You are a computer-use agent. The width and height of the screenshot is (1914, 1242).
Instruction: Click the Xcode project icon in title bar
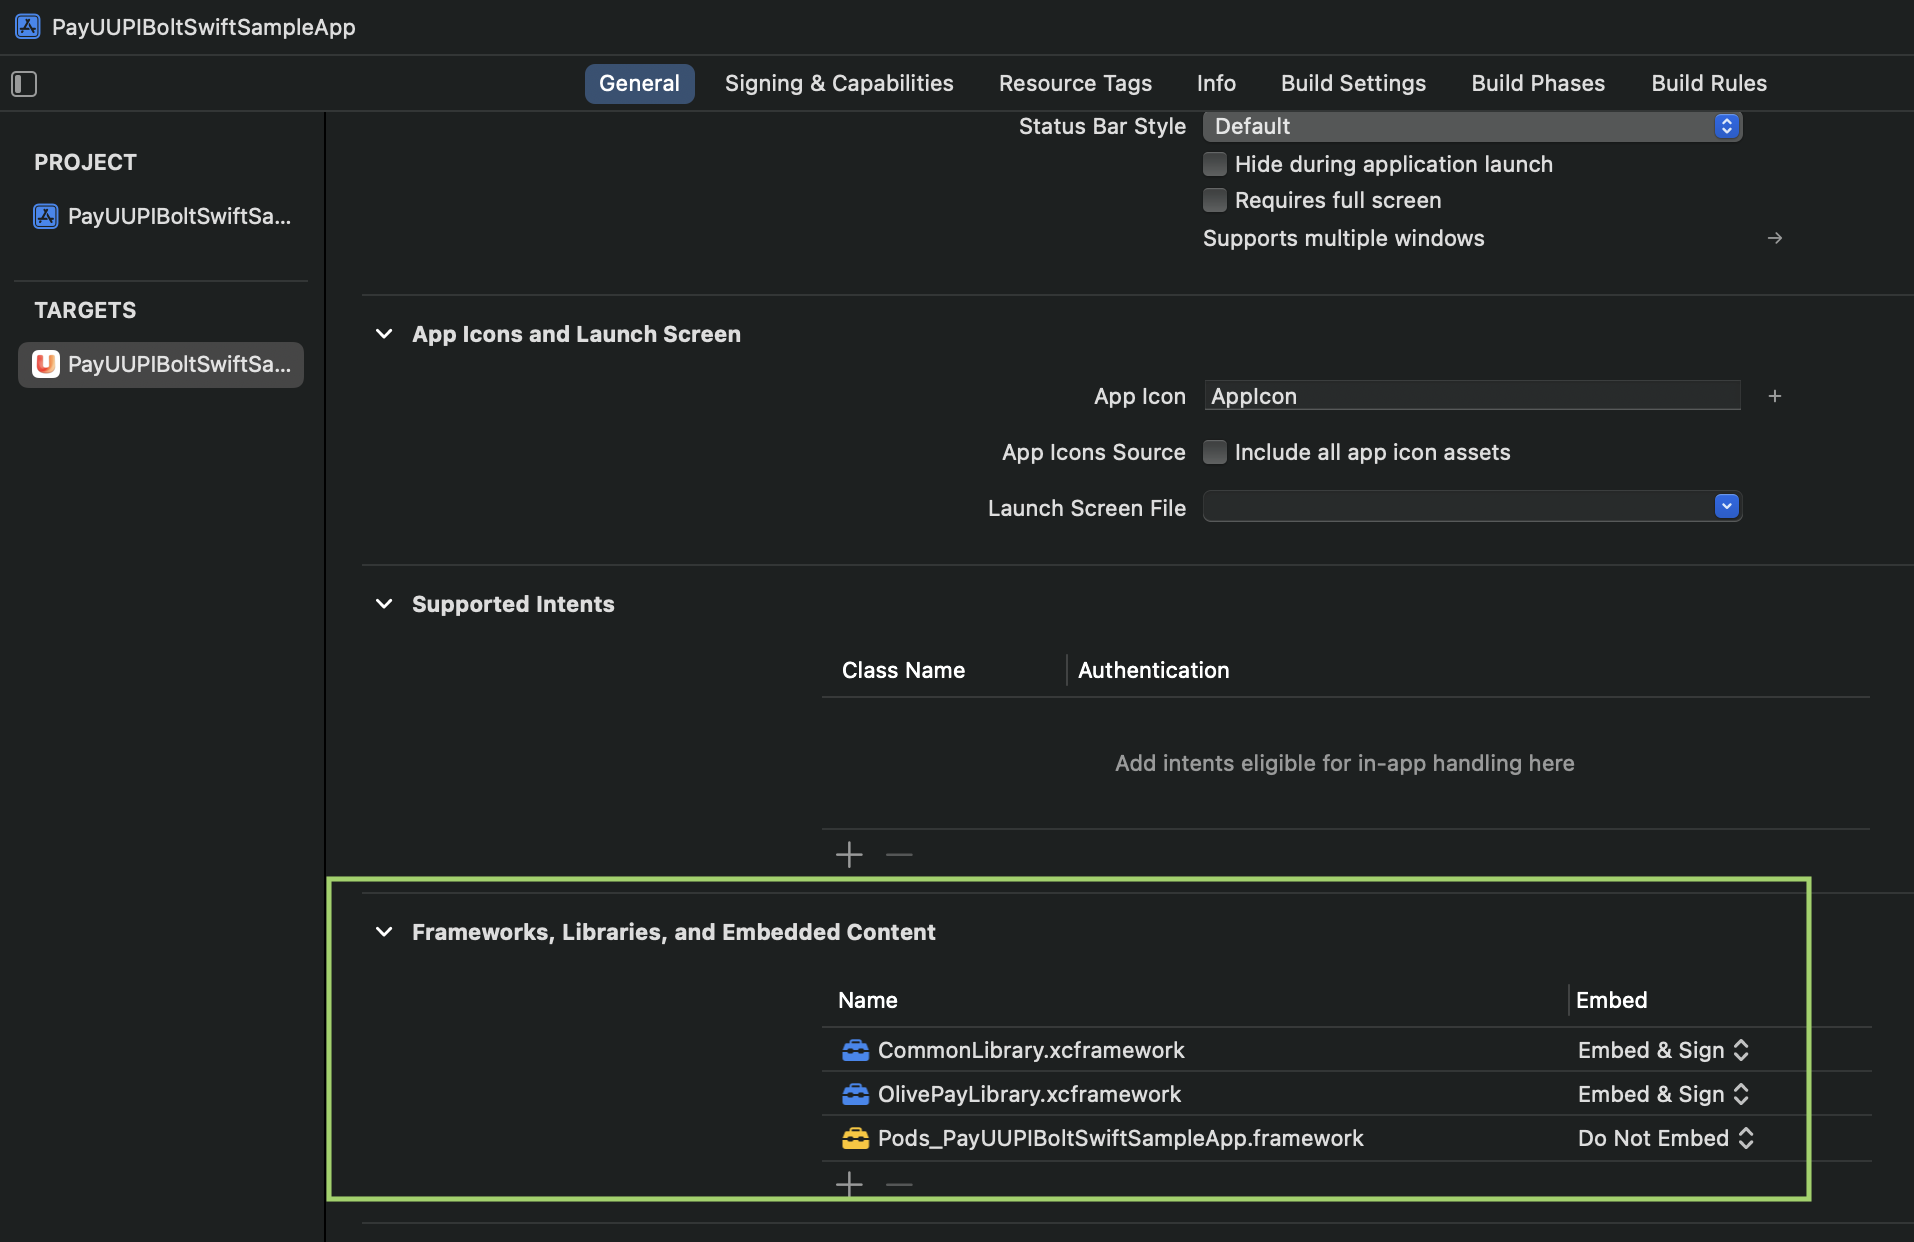click(27, 27)
